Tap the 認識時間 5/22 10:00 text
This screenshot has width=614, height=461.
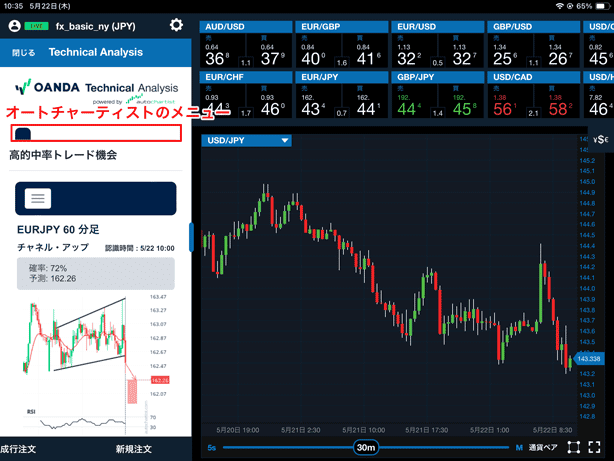point(140,248)
